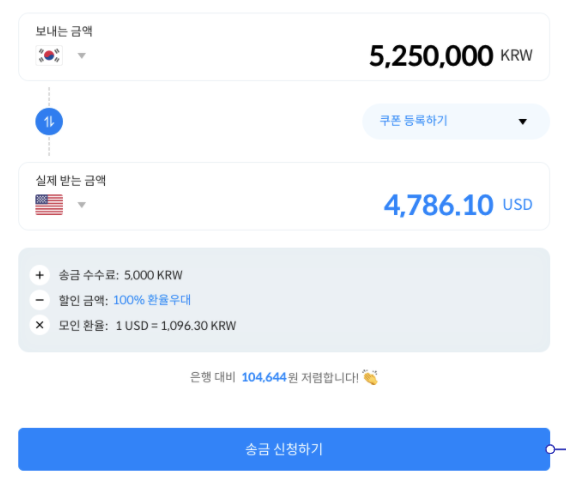Click the 104,644 savings amount text
This screenshot has width=566, height=480.
[264, 378]
